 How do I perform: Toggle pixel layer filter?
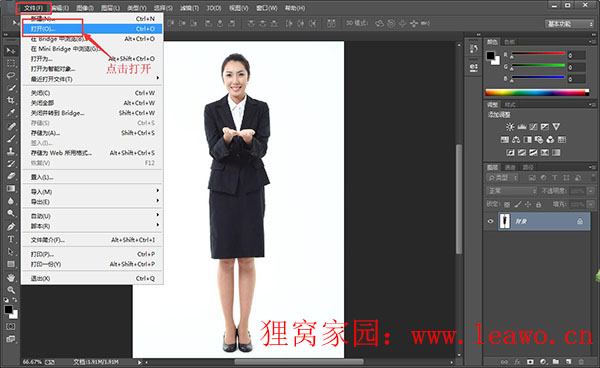(x=532, y=178)
